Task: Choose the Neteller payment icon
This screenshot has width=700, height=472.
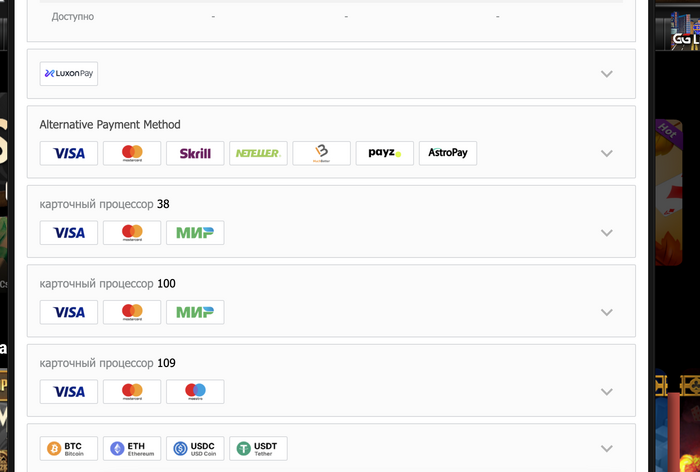Action: click(x=258, y=153)
